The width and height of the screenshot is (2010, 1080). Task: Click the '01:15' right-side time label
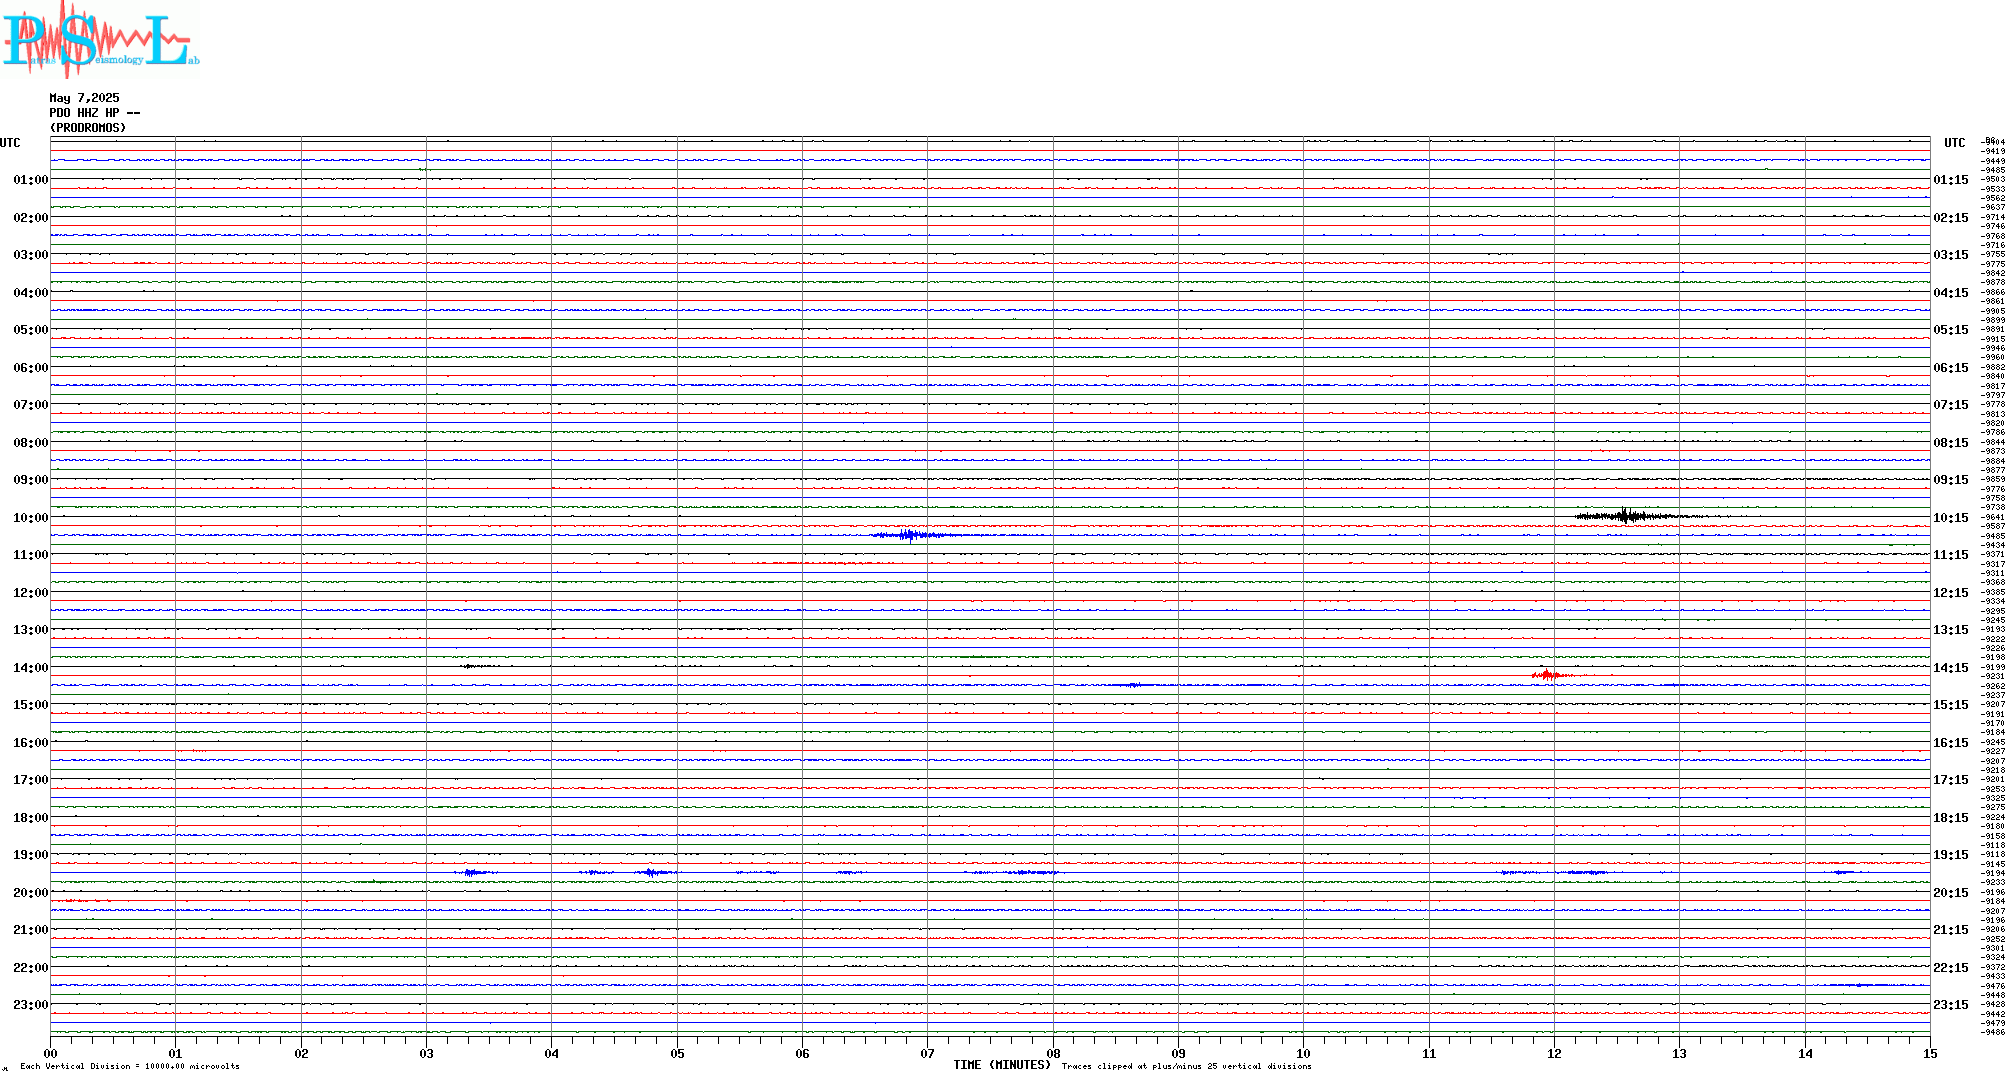pyautogui.click(x=1951, y=180)
